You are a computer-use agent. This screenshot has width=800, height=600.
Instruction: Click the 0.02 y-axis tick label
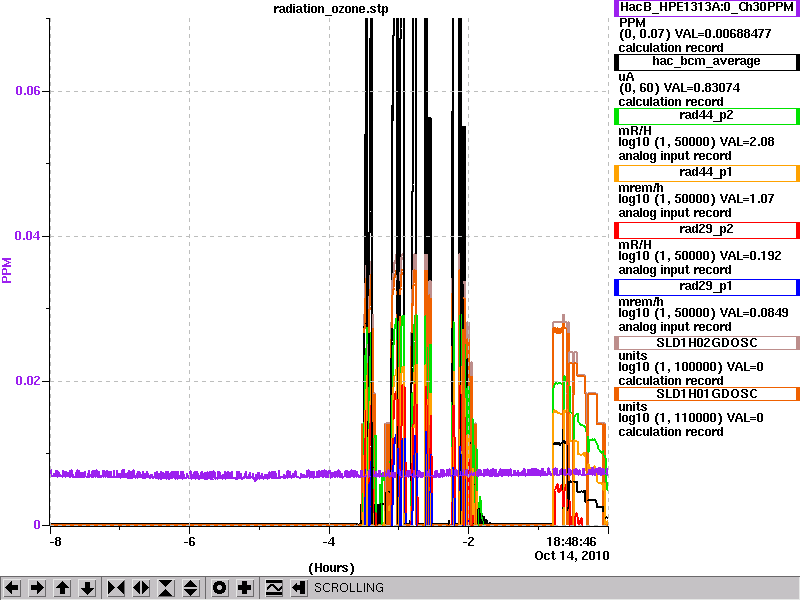tap(28, 381)
